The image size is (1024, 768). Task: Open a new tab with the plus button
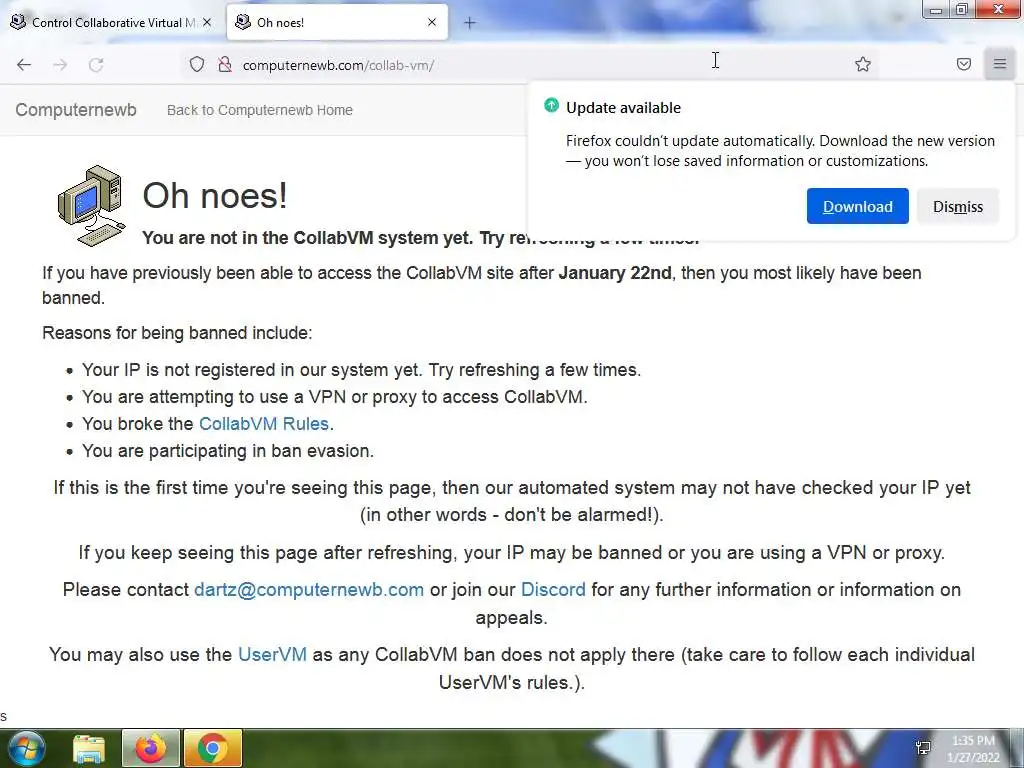[470, 23]
